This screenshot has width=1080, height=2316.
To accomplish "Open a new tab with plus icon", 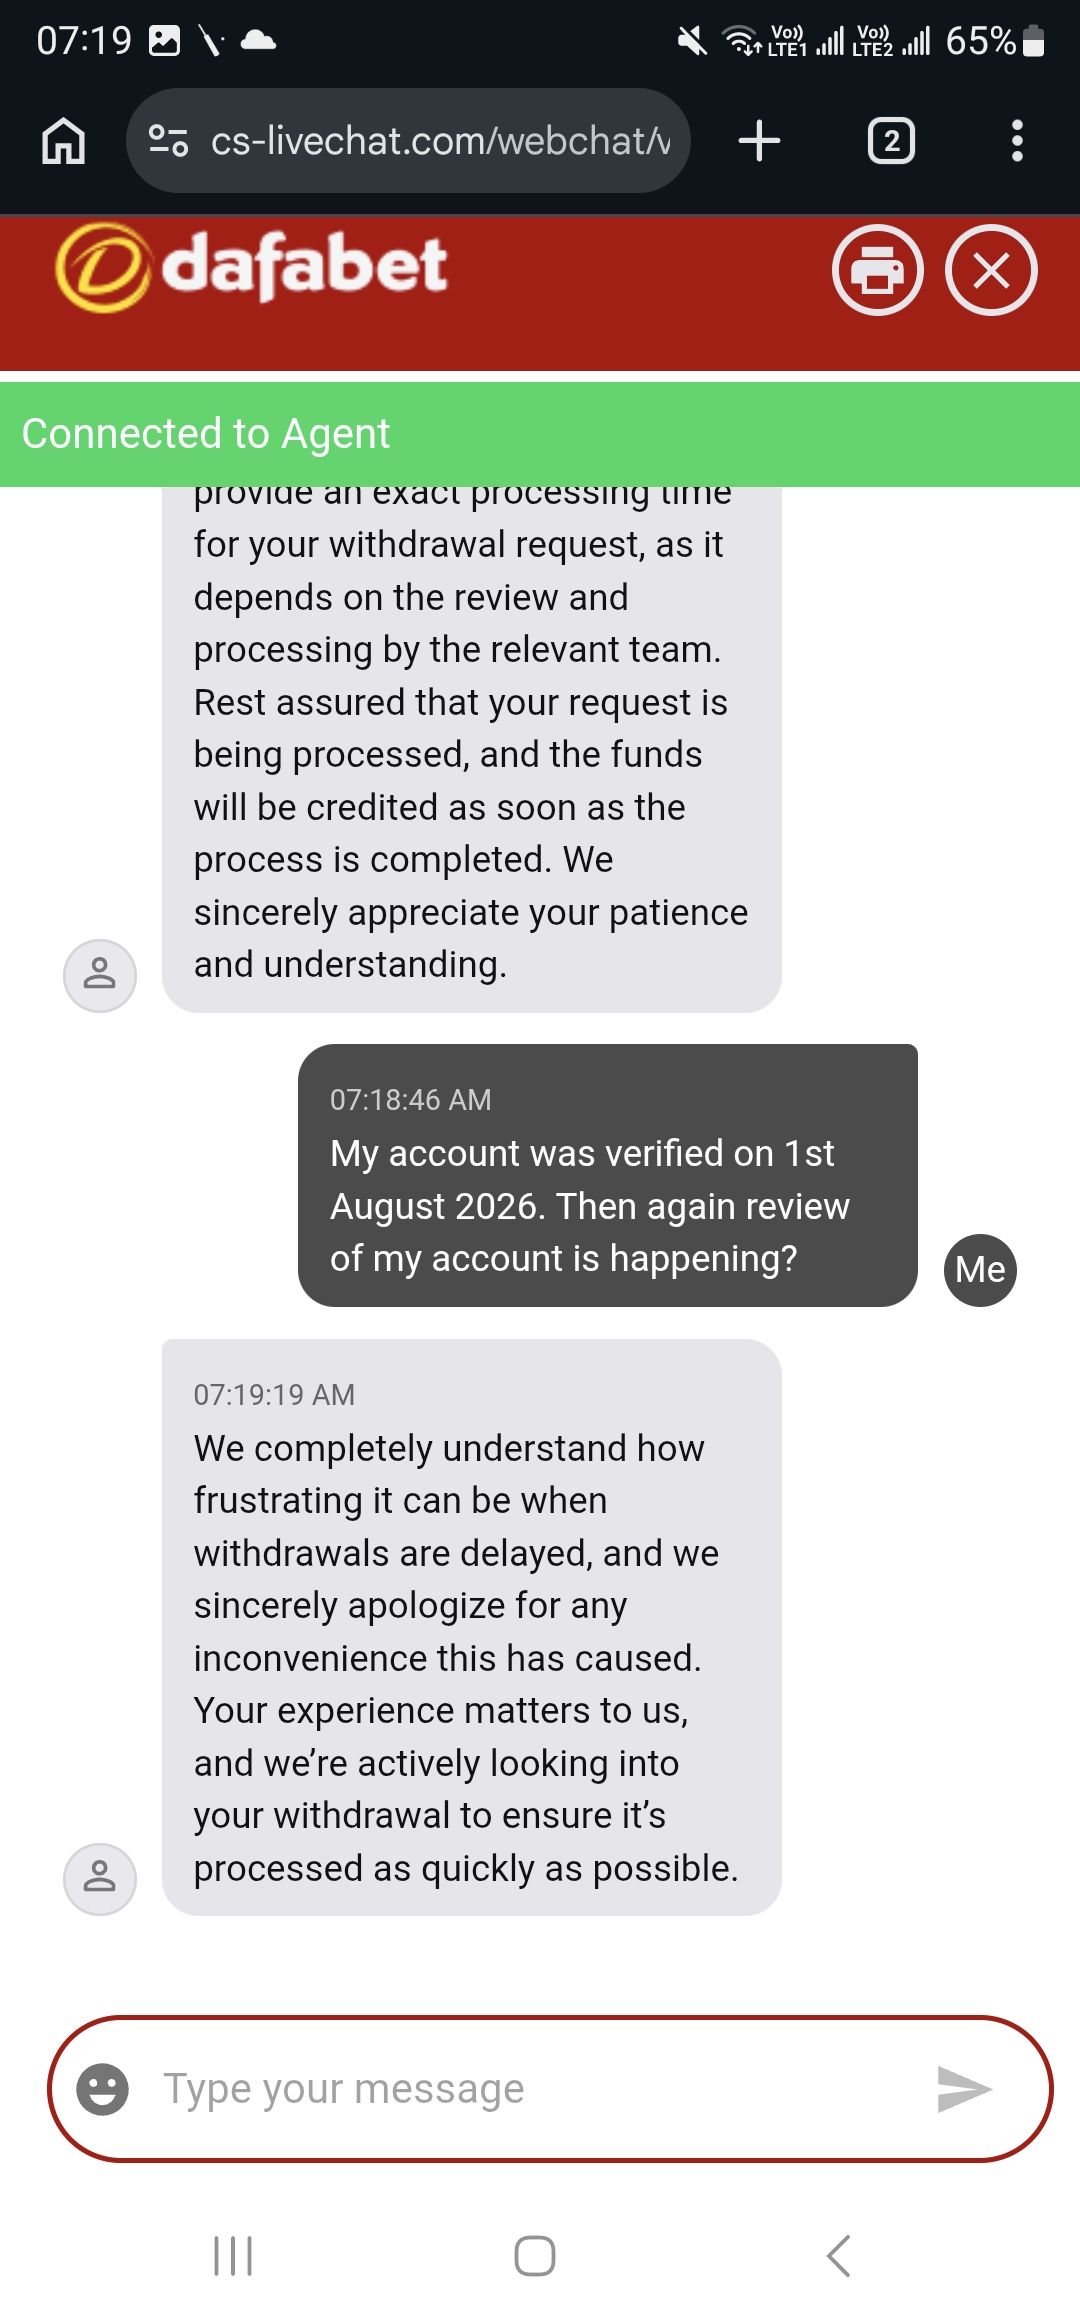I will pos(759,141).
